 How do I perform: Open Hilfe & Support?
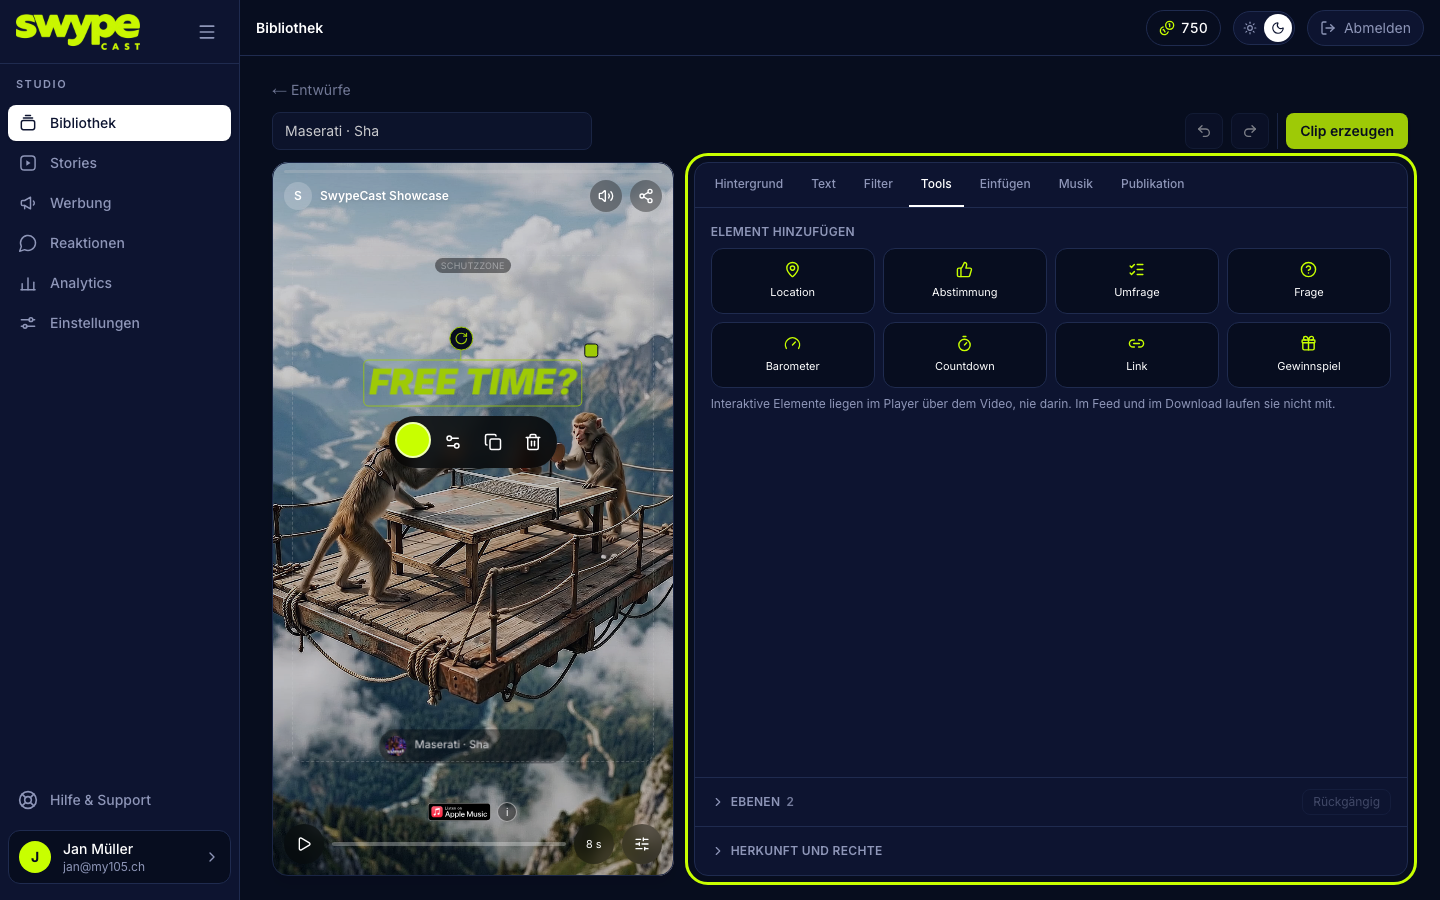tap(120, 800)
